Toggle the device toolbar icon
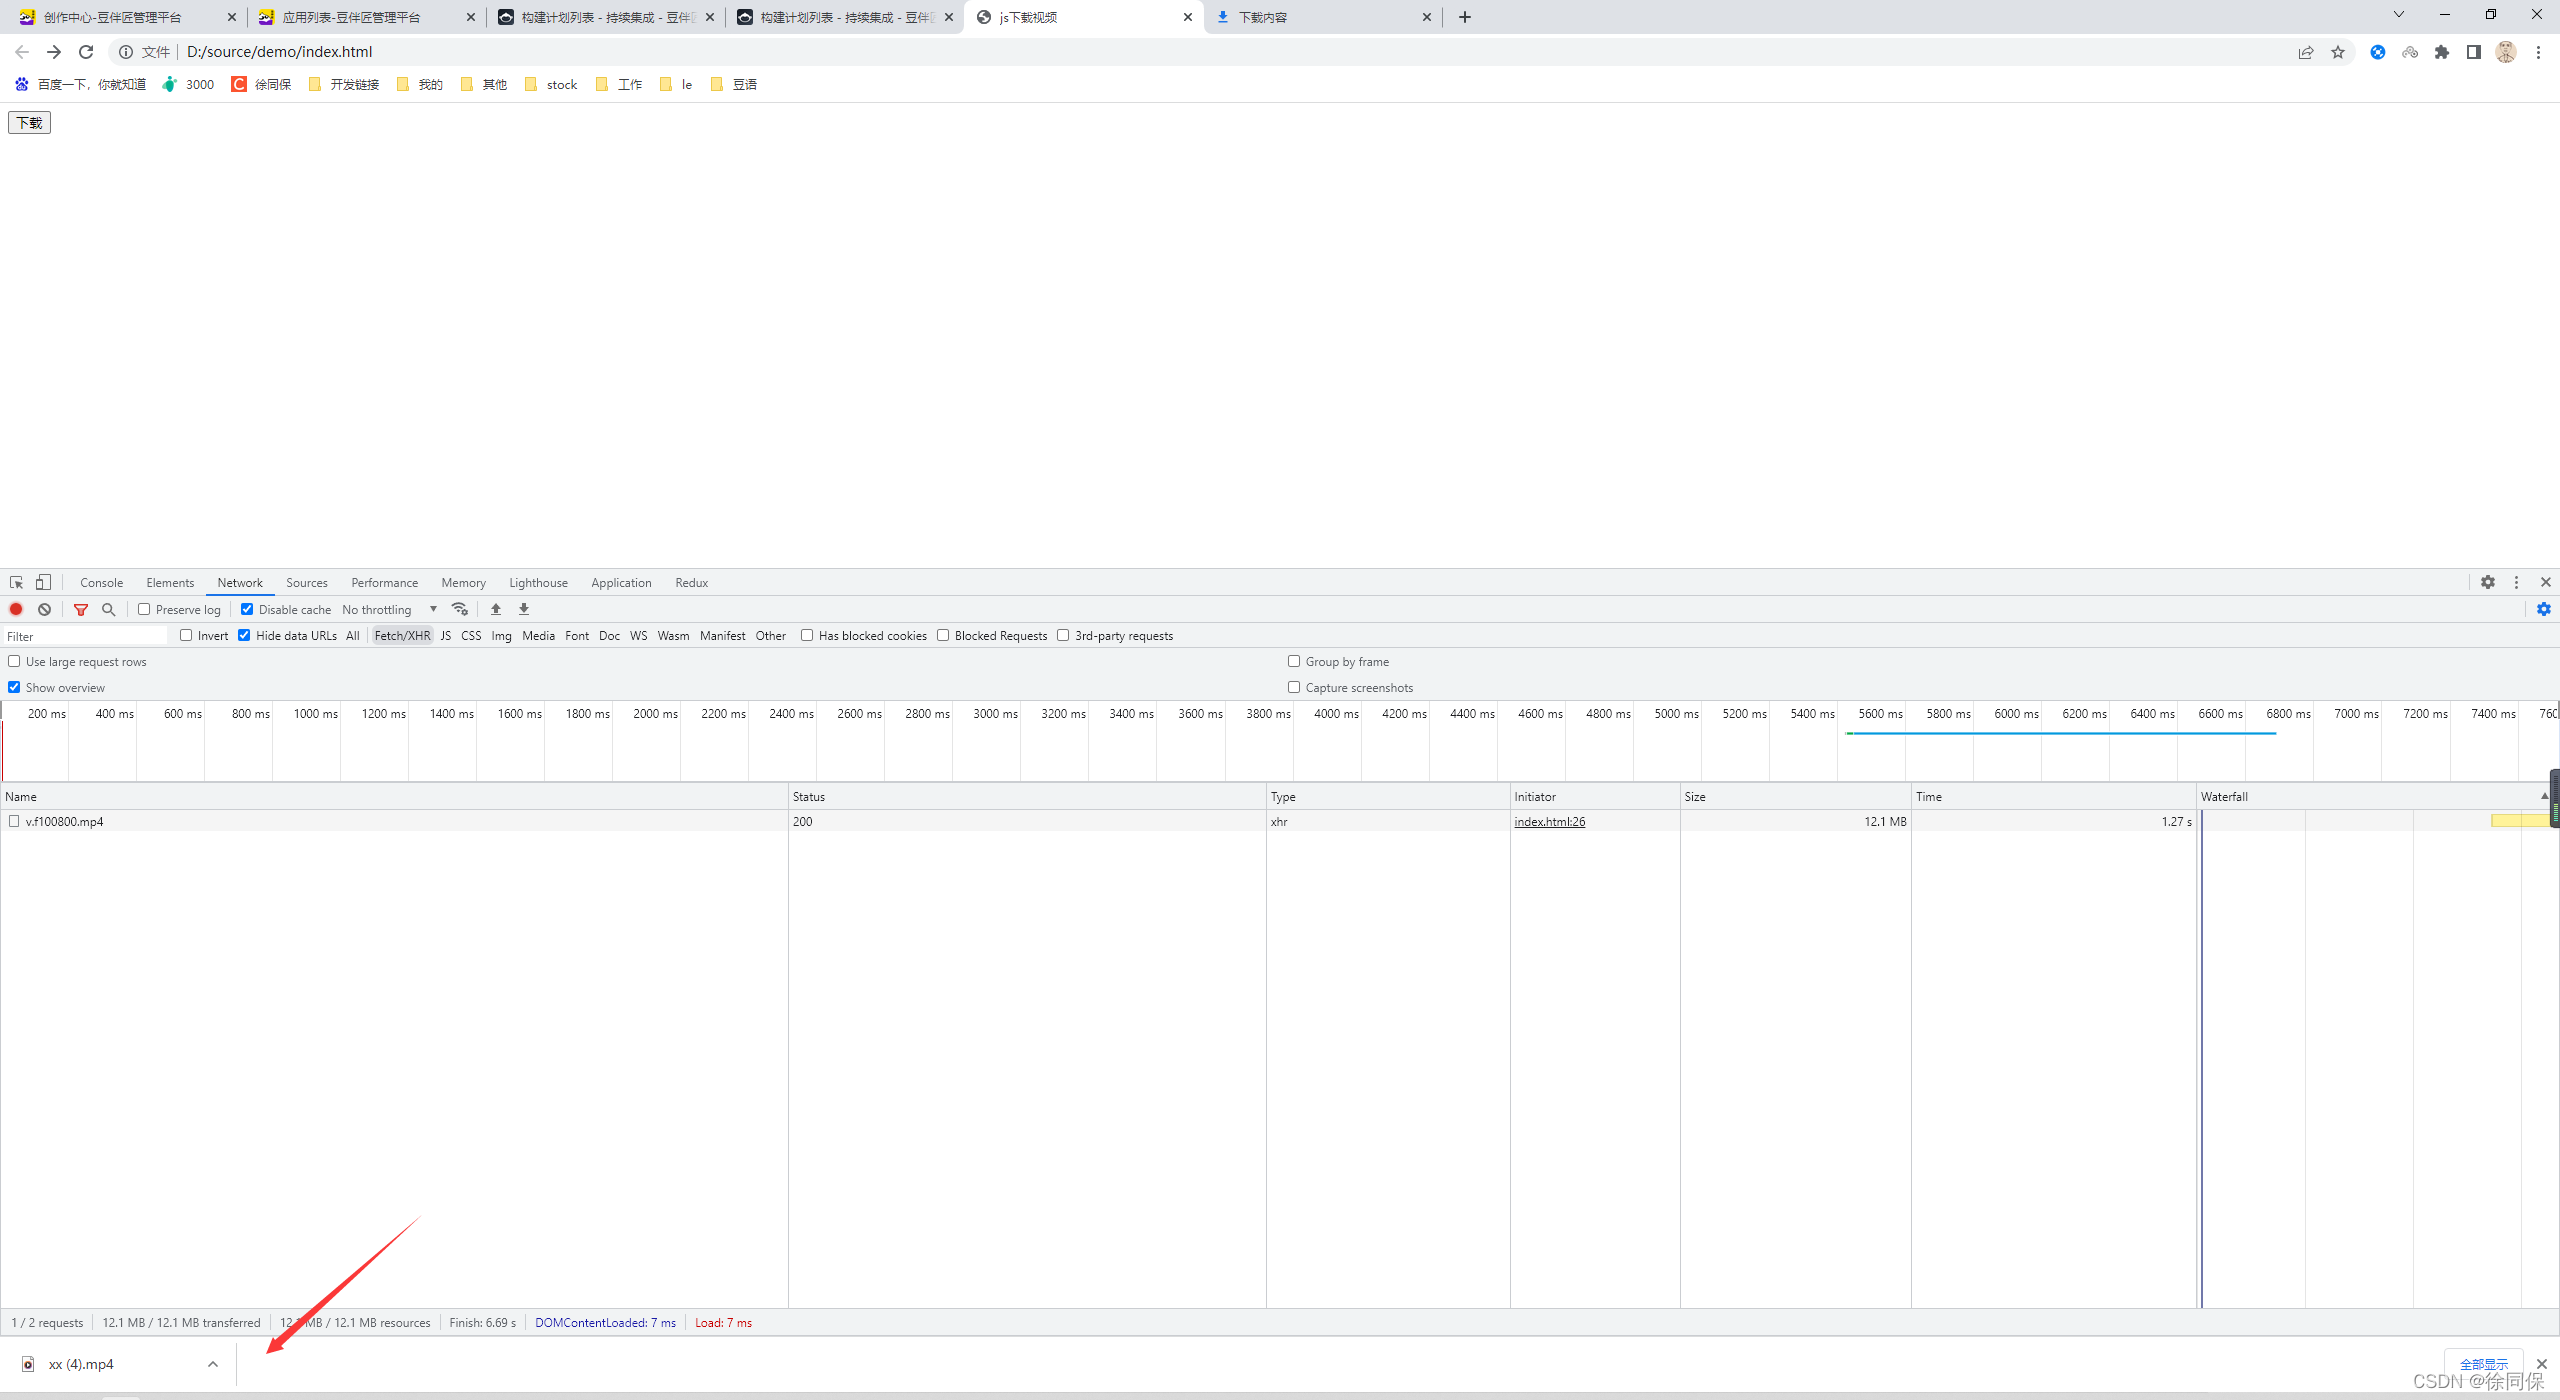 (x=43, y=582)
